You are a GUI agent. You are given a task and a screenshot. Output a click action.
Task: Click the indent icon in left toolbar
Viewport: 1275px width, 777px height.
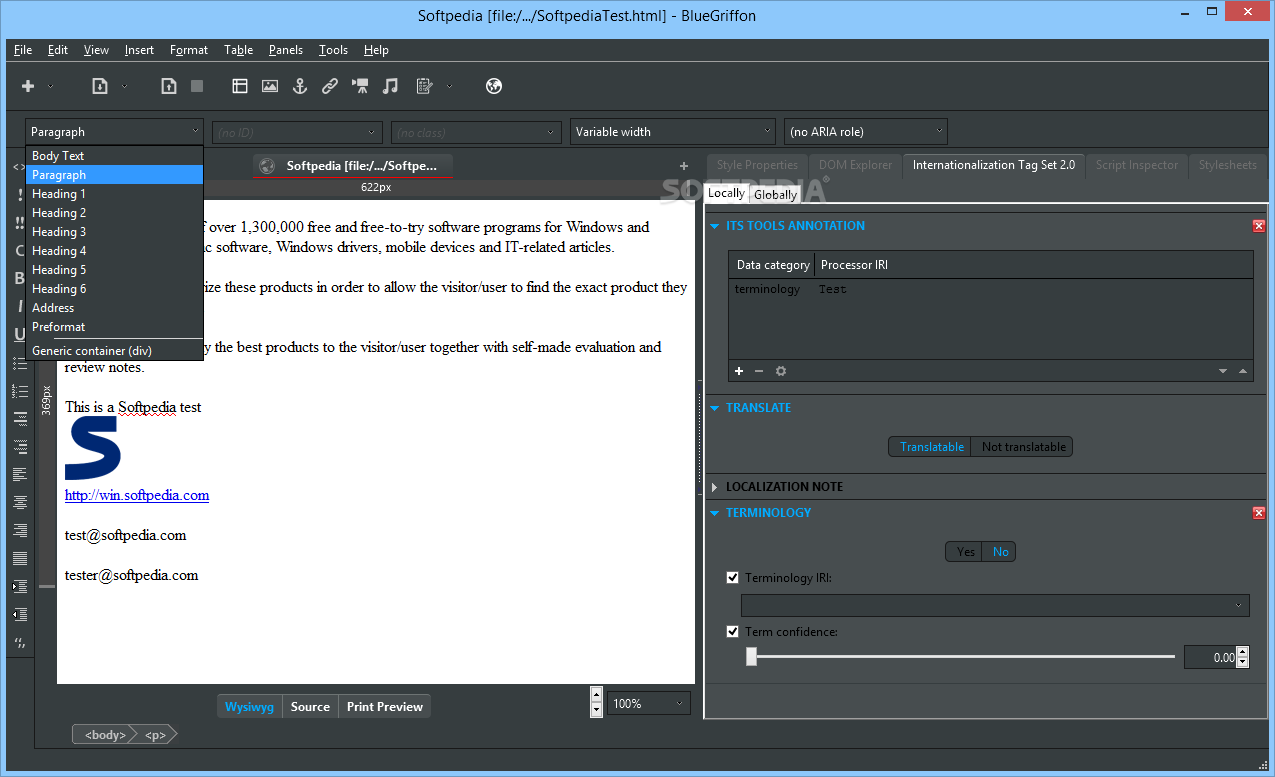click(20, 586)
